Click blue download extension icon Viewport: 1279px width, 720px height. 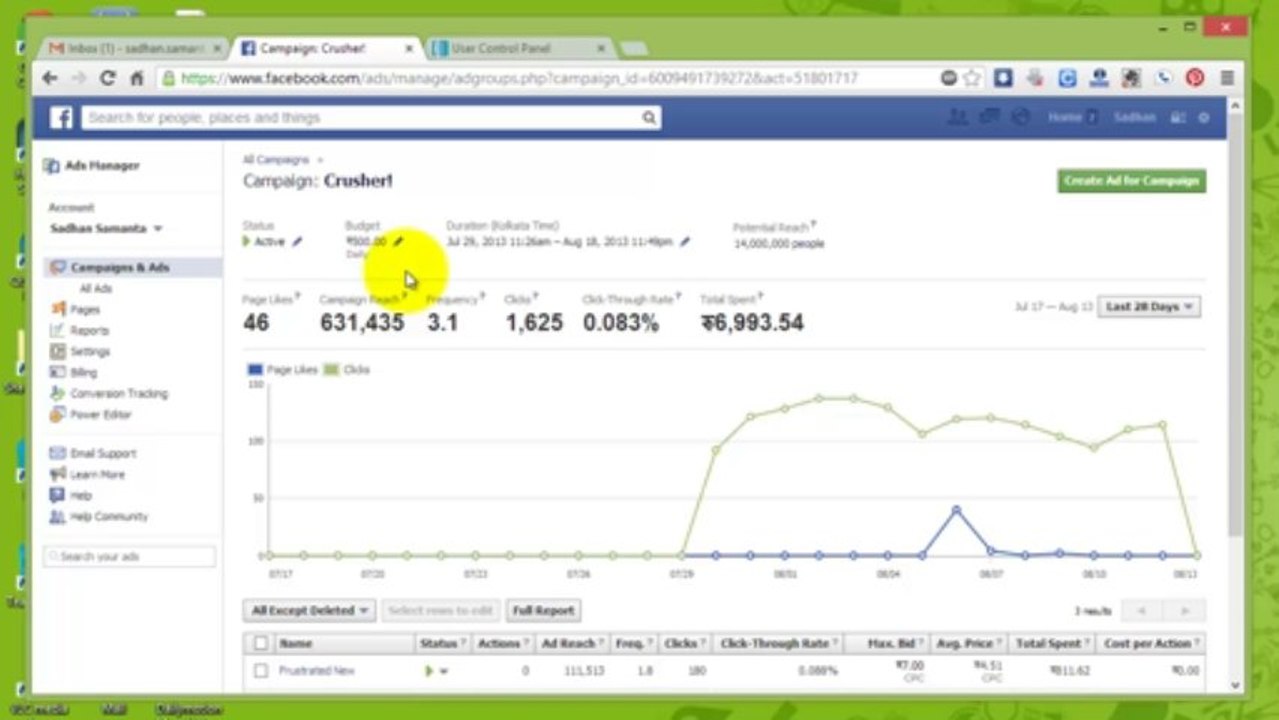click(1002, 78)
